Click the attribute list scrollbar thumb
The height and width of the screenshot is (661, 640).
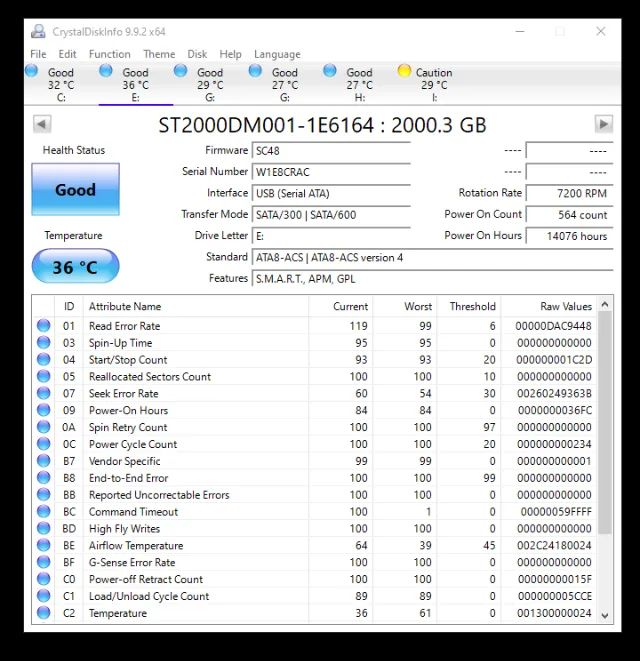pyautogui.click(x=605, y=423)
